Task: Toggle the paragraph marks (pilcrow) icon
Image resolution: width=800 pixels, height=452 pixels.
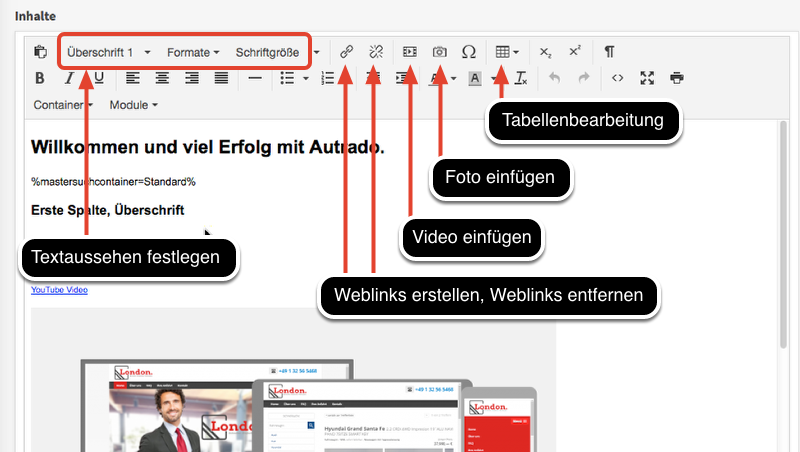Action: pyautogui.click(x=609, y=52)
